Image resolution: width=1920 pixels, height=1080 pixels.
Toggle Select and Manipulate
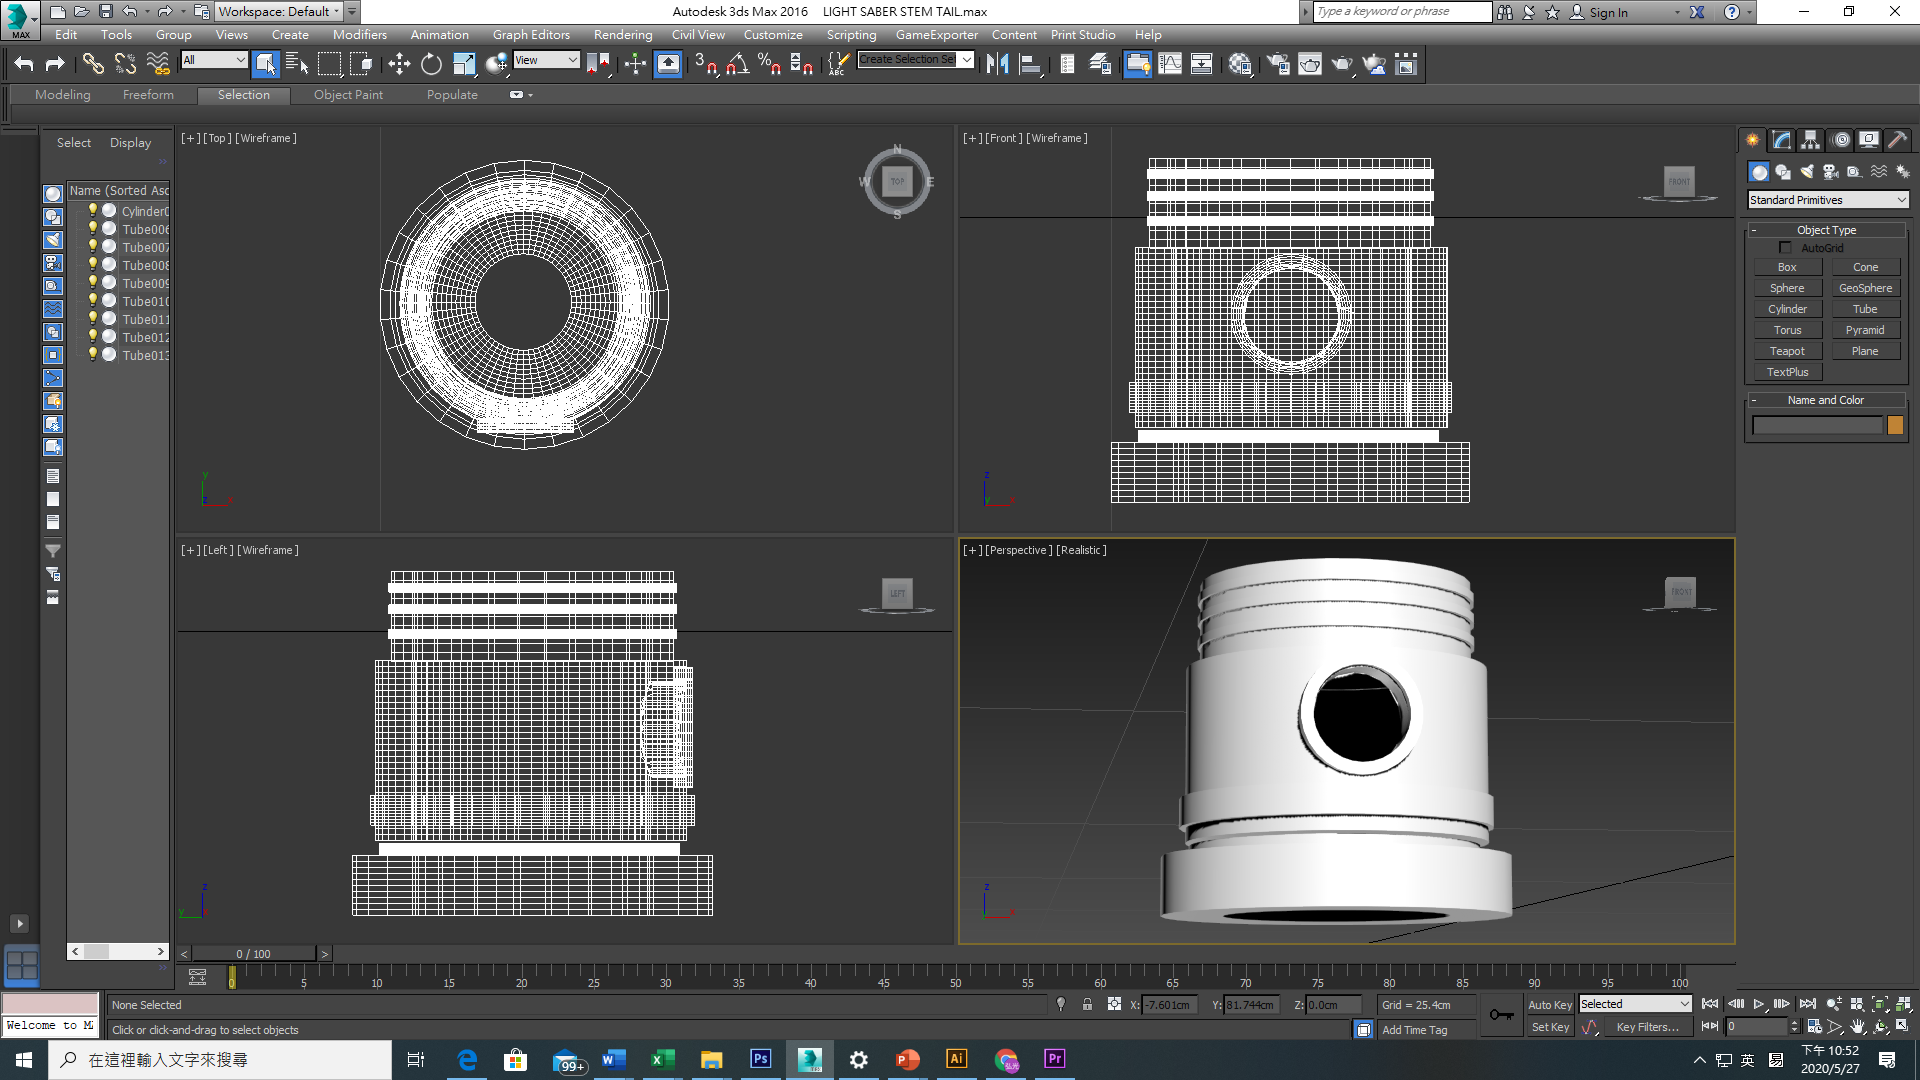[635, 64]
